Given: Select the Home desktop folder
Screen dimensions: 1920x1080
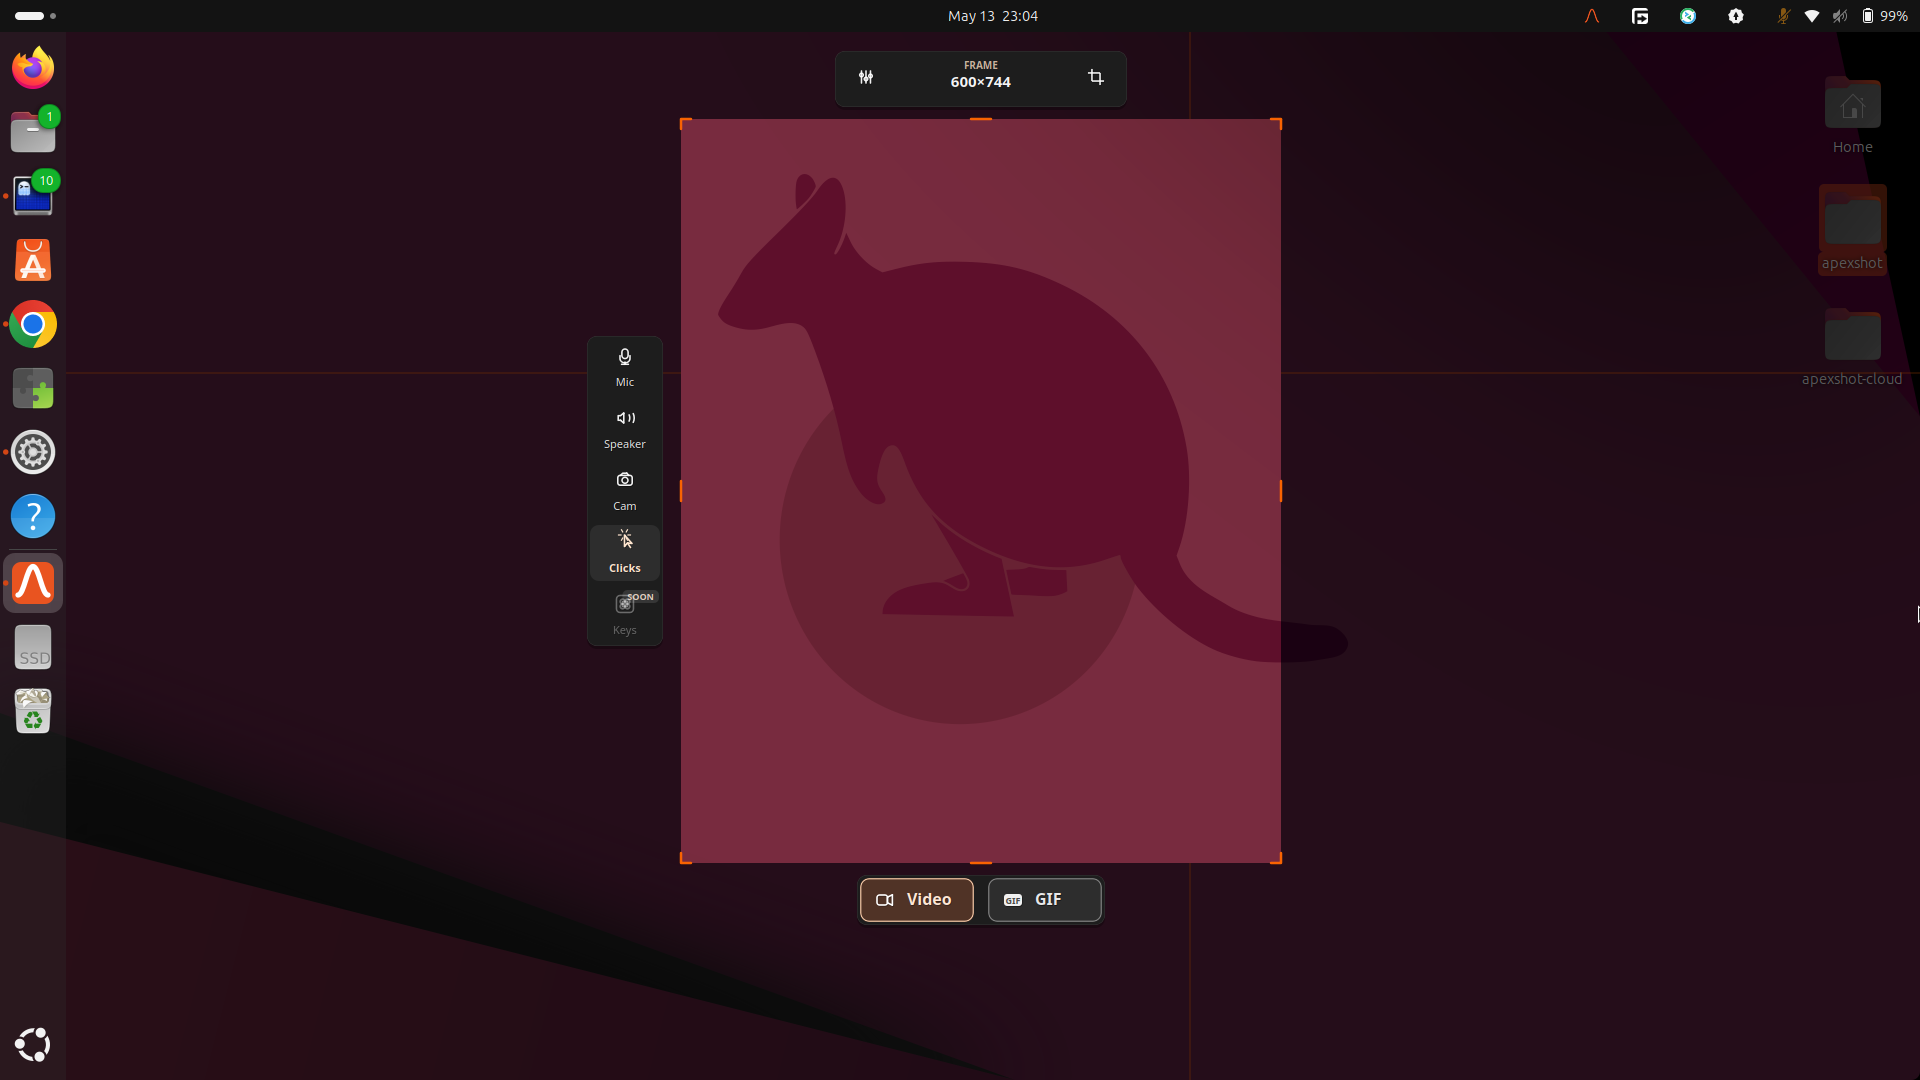Looking at the screenshot, I should [x=1852, y=115].
